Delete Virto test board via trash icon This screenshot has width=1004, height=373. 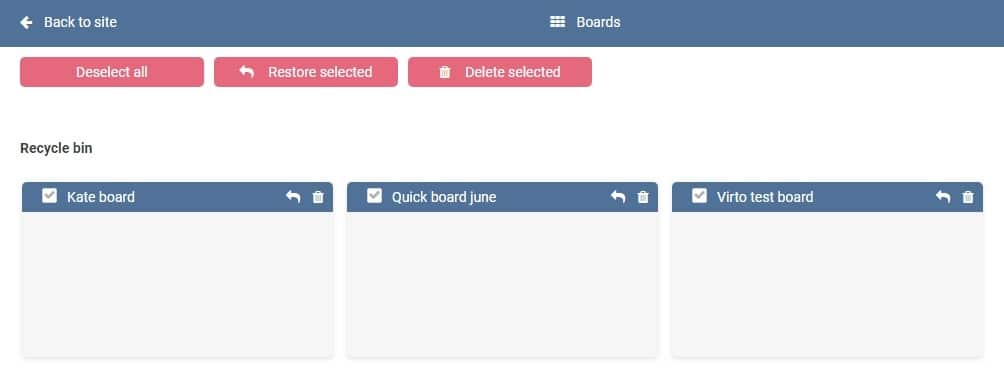[x=968, y=197]
